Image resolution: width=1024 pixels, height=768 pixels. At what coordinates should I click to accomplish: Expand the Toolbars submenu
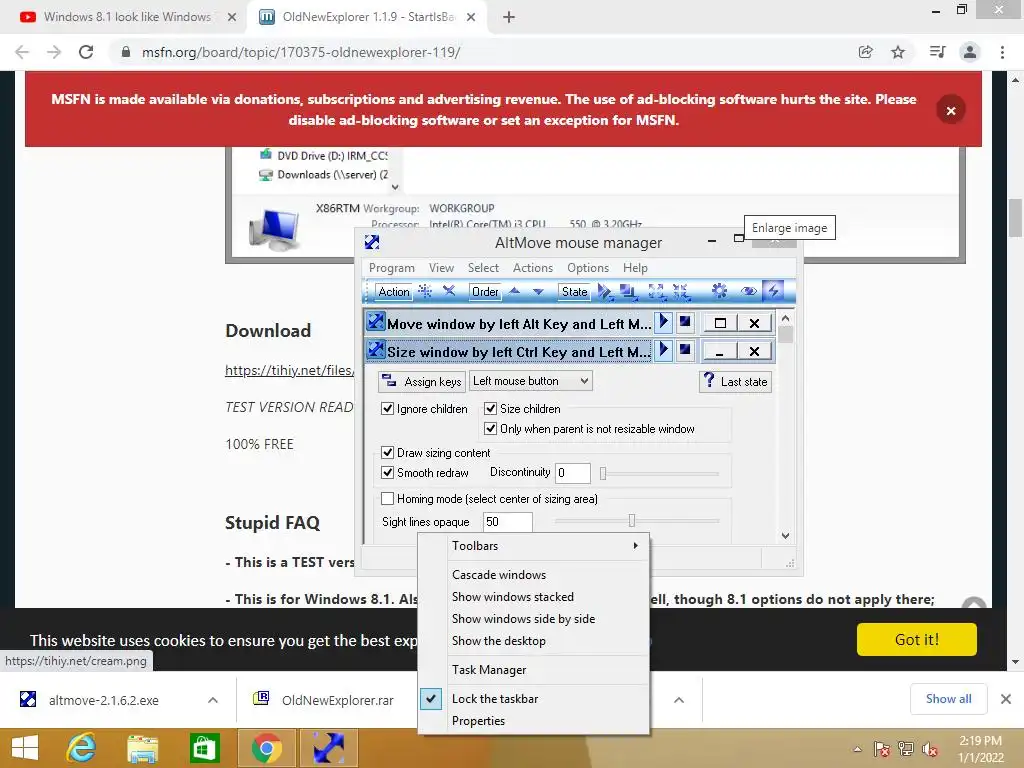[x=534, y=546]
